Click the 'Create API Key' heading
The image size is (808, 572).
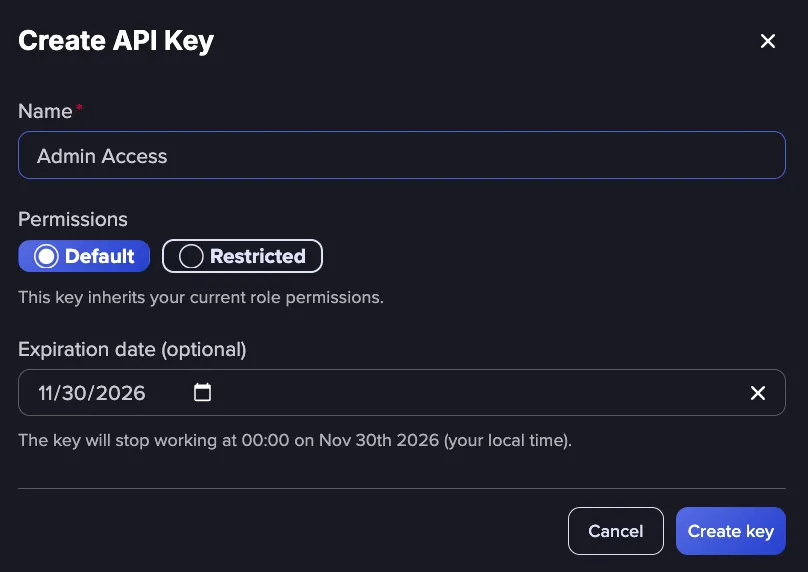point(116,41)
